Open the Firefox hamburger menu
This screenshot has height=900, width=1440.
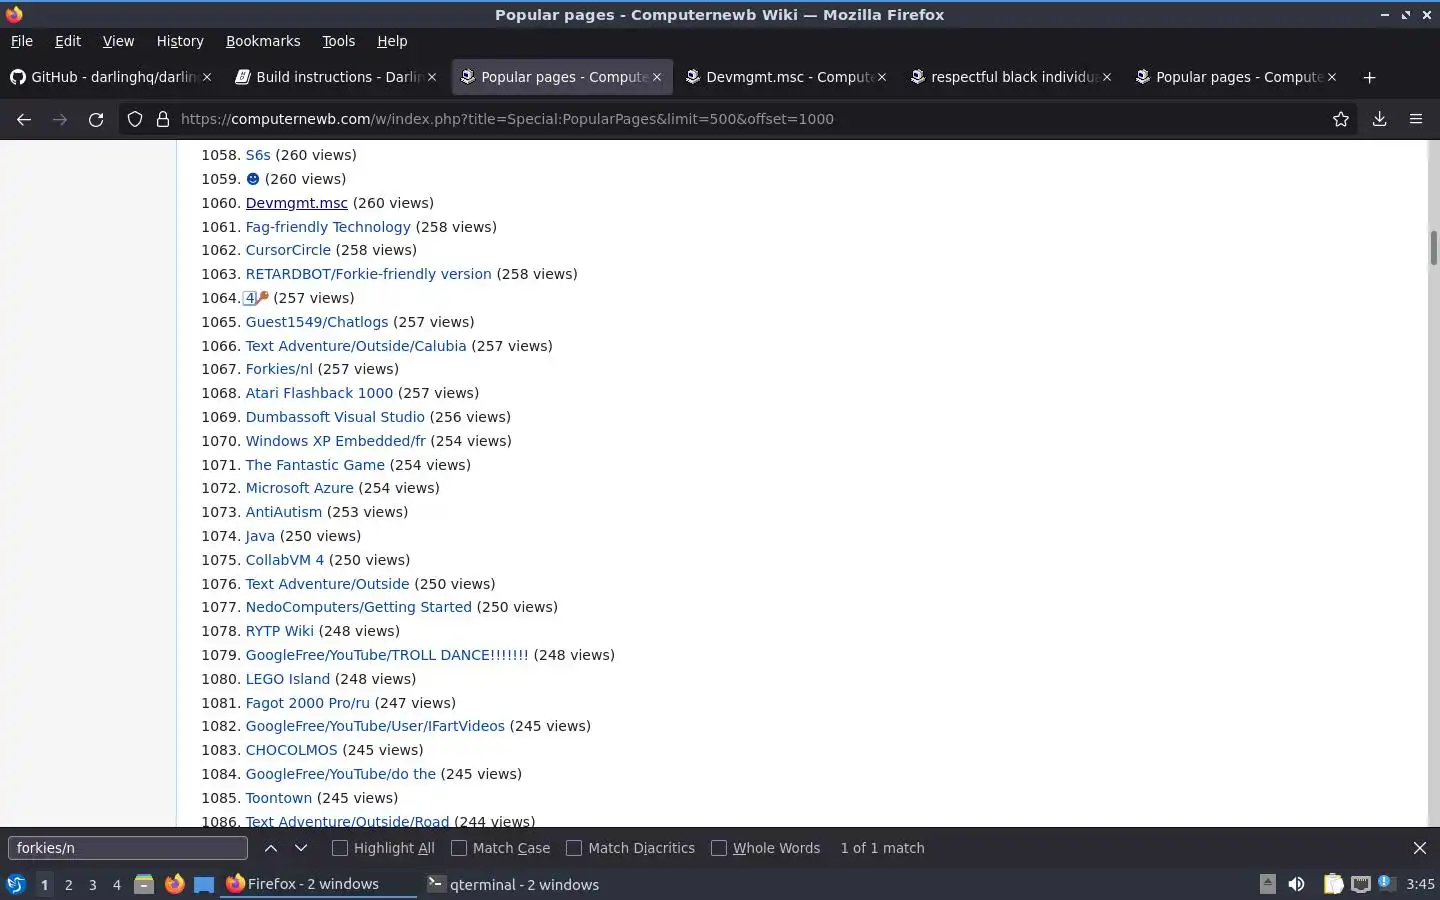[1416, 119]
